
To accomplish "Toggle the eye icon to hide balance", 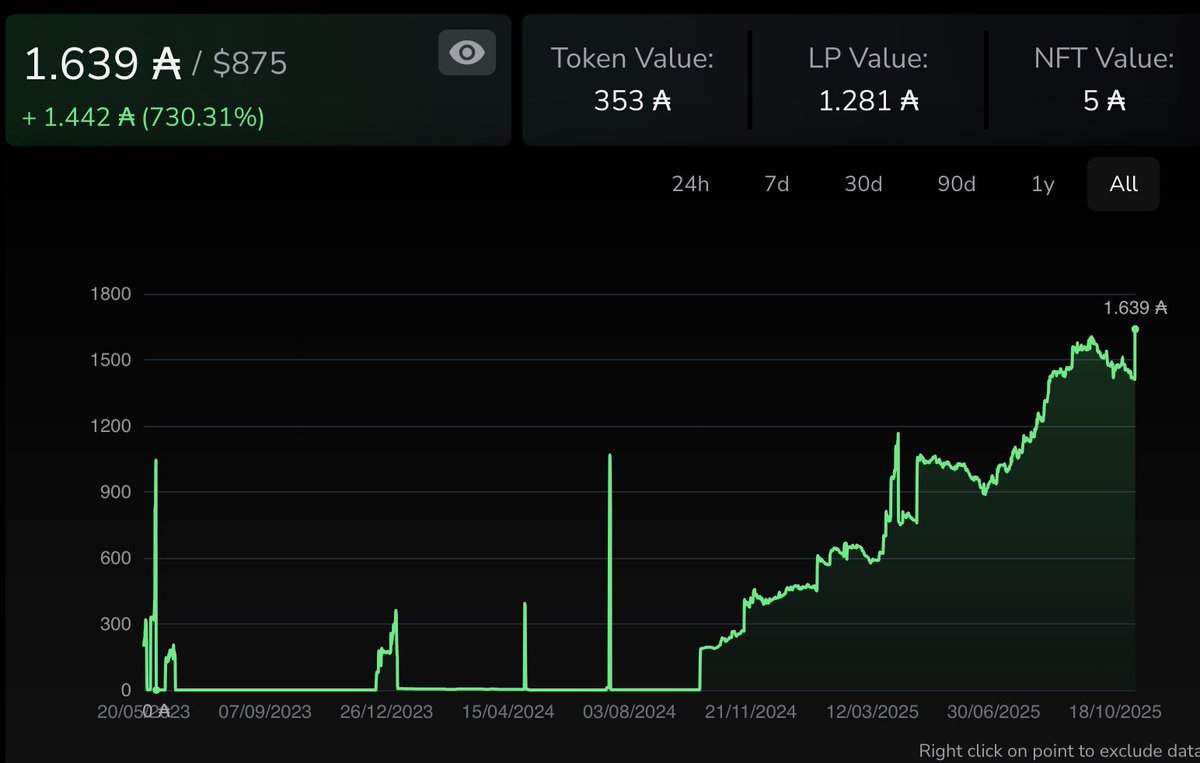I will [467, 52].
